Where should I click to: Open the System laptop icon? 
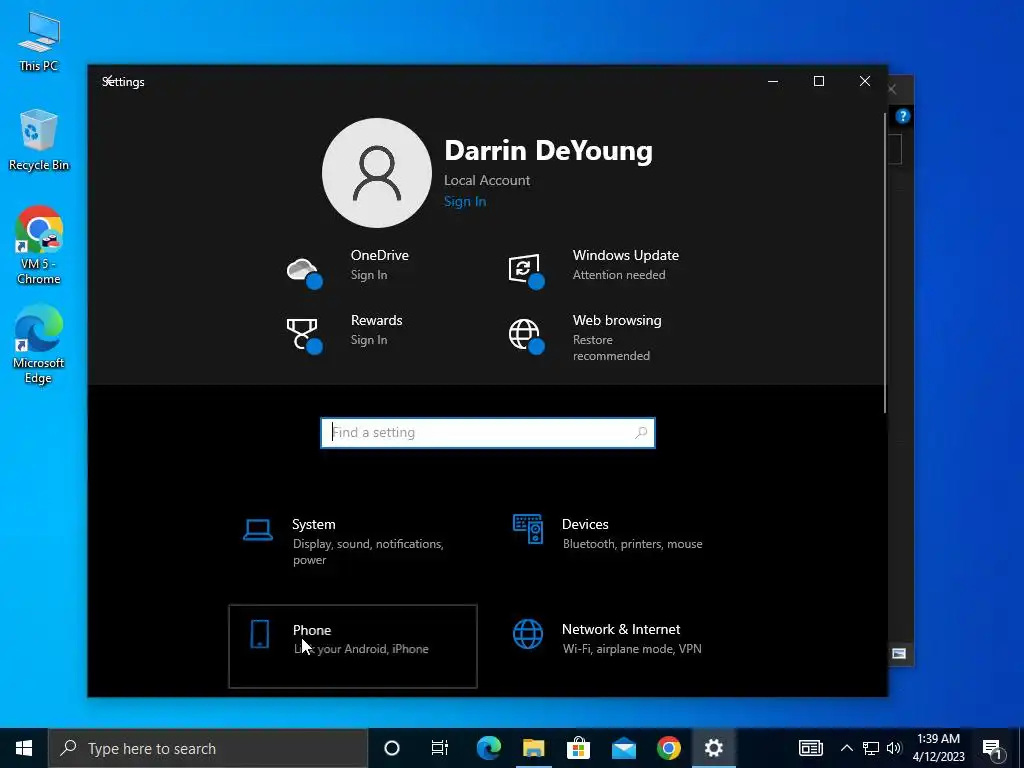tap(258, 530)
